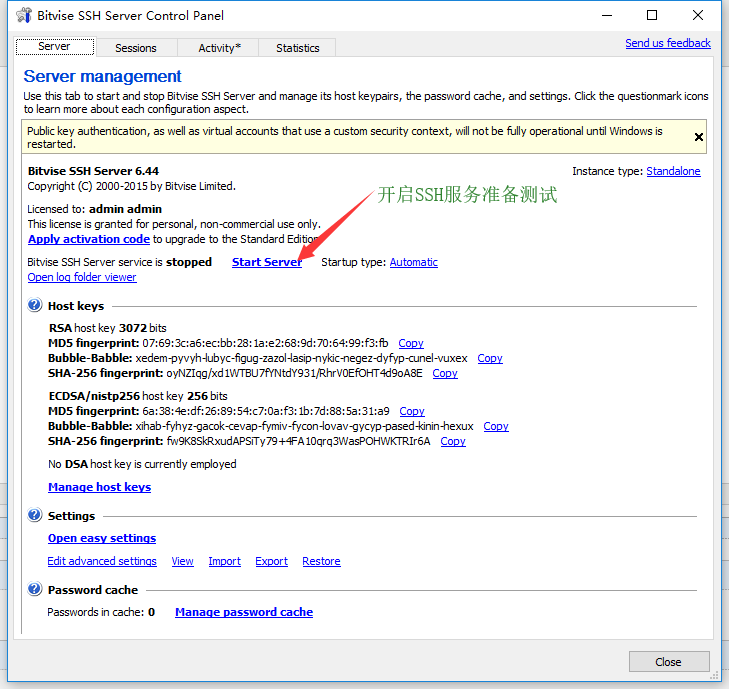Click the Export settings link

point(271,561)
